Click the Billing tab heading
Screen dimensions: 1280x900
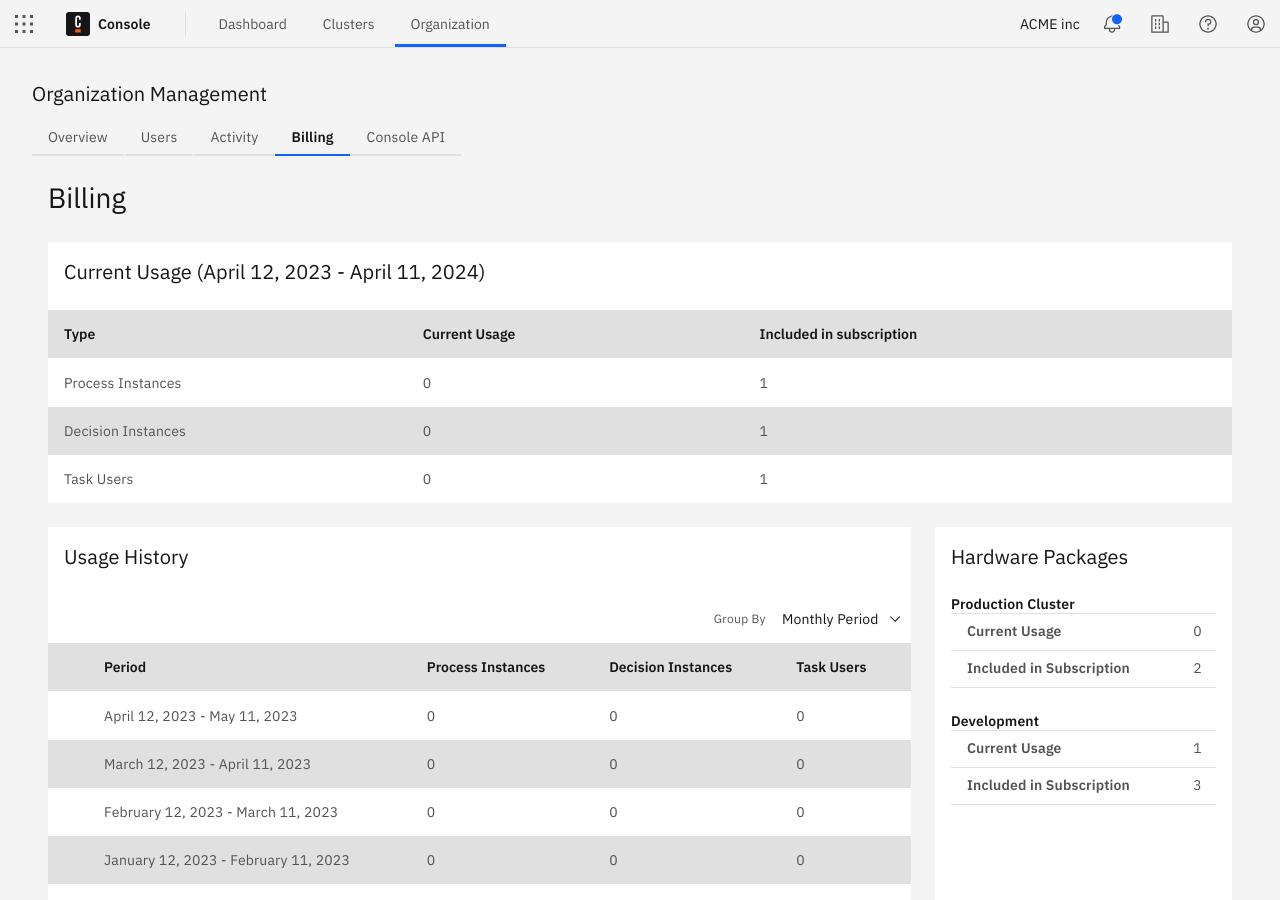[312, 137]
